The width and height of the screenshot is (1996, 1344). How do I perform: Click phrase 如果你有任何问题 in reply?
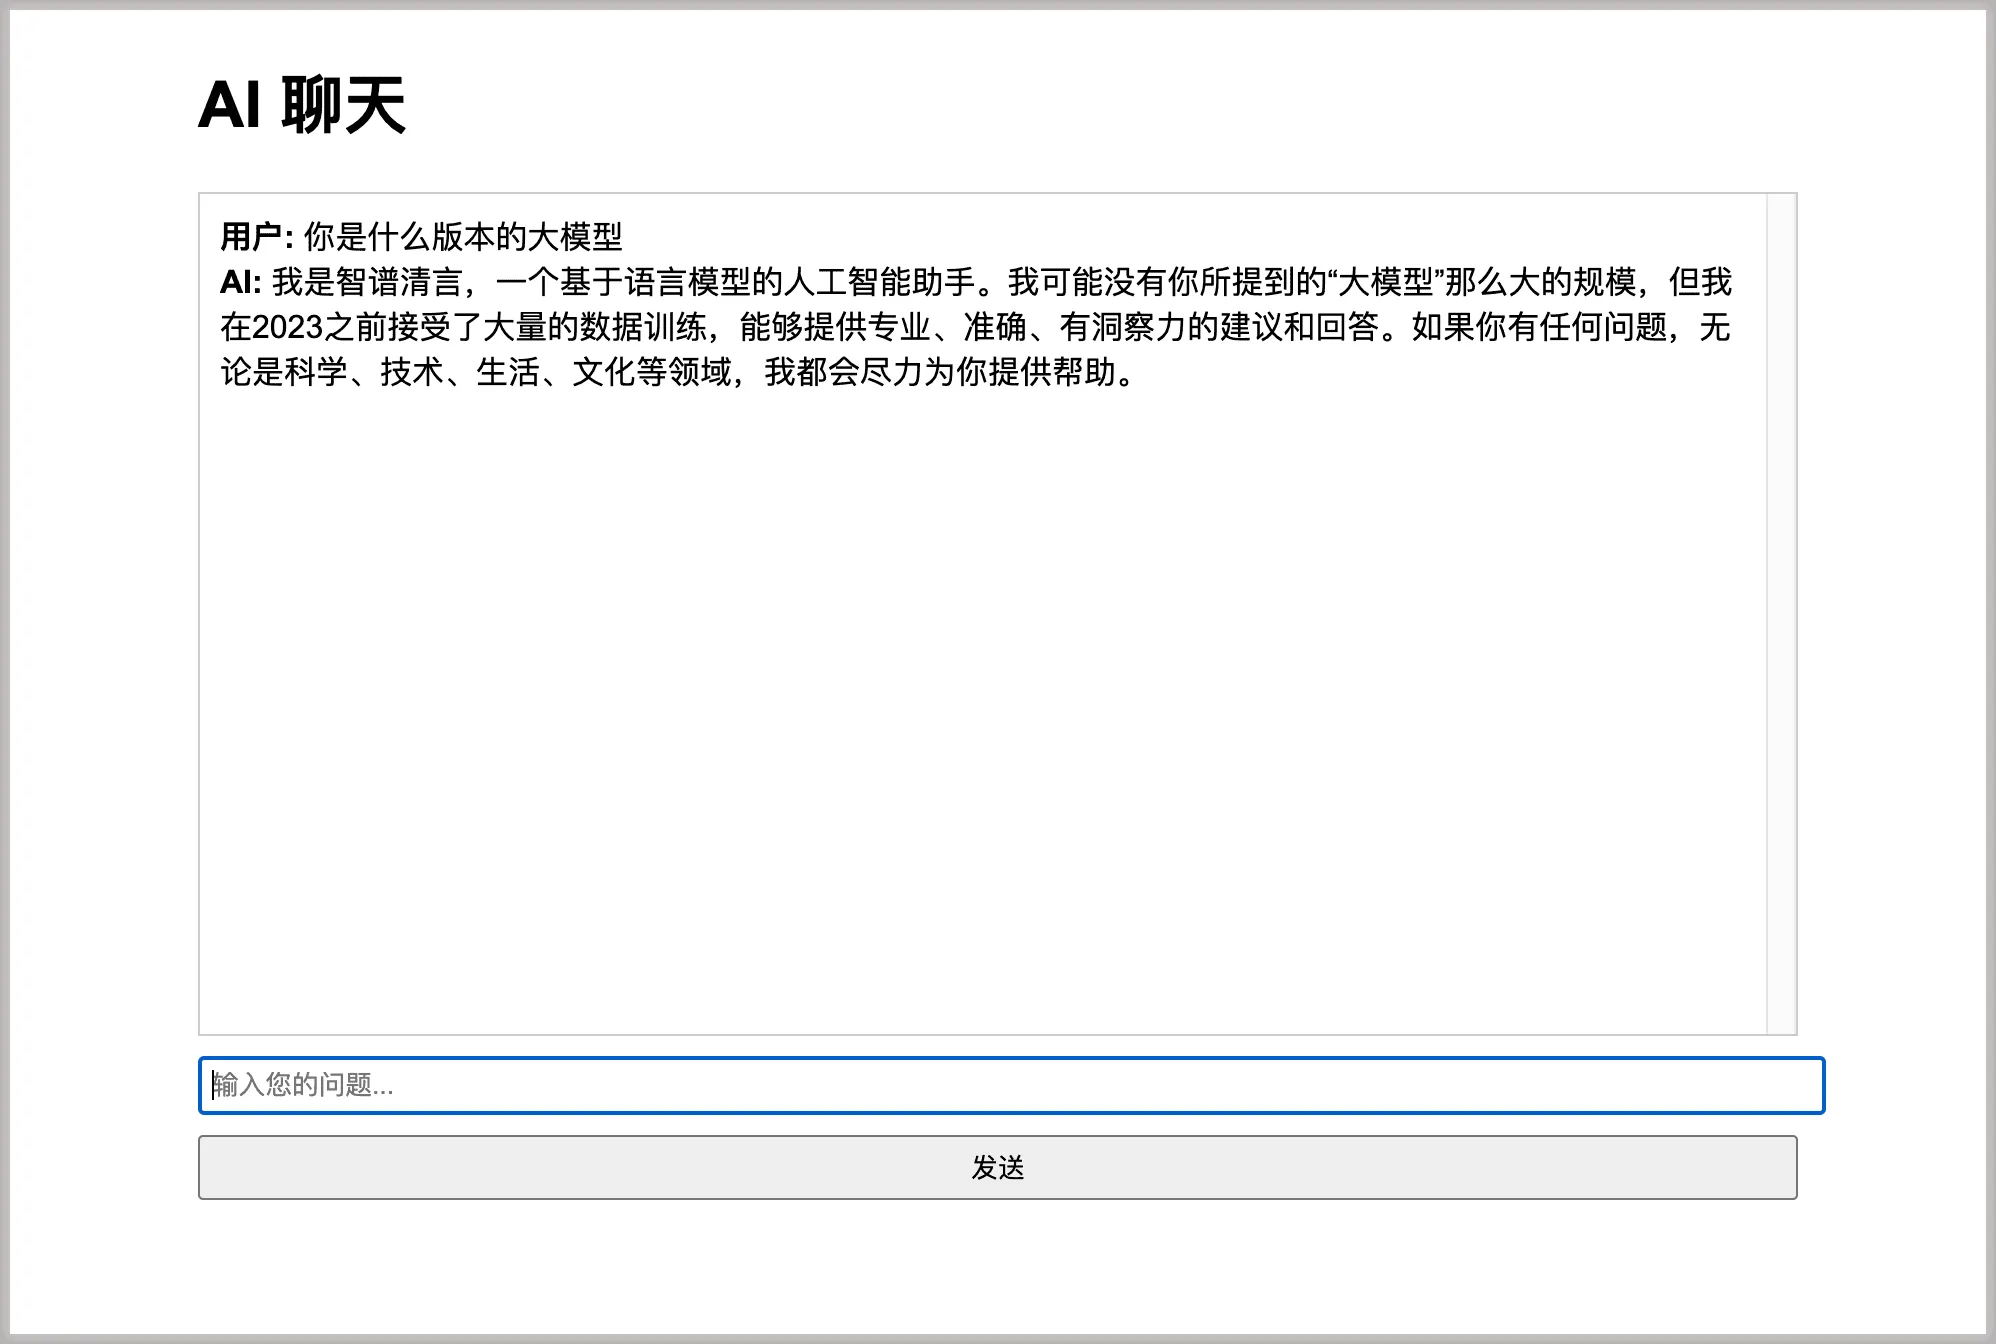pyautogui.click(x=1538, y=327)
